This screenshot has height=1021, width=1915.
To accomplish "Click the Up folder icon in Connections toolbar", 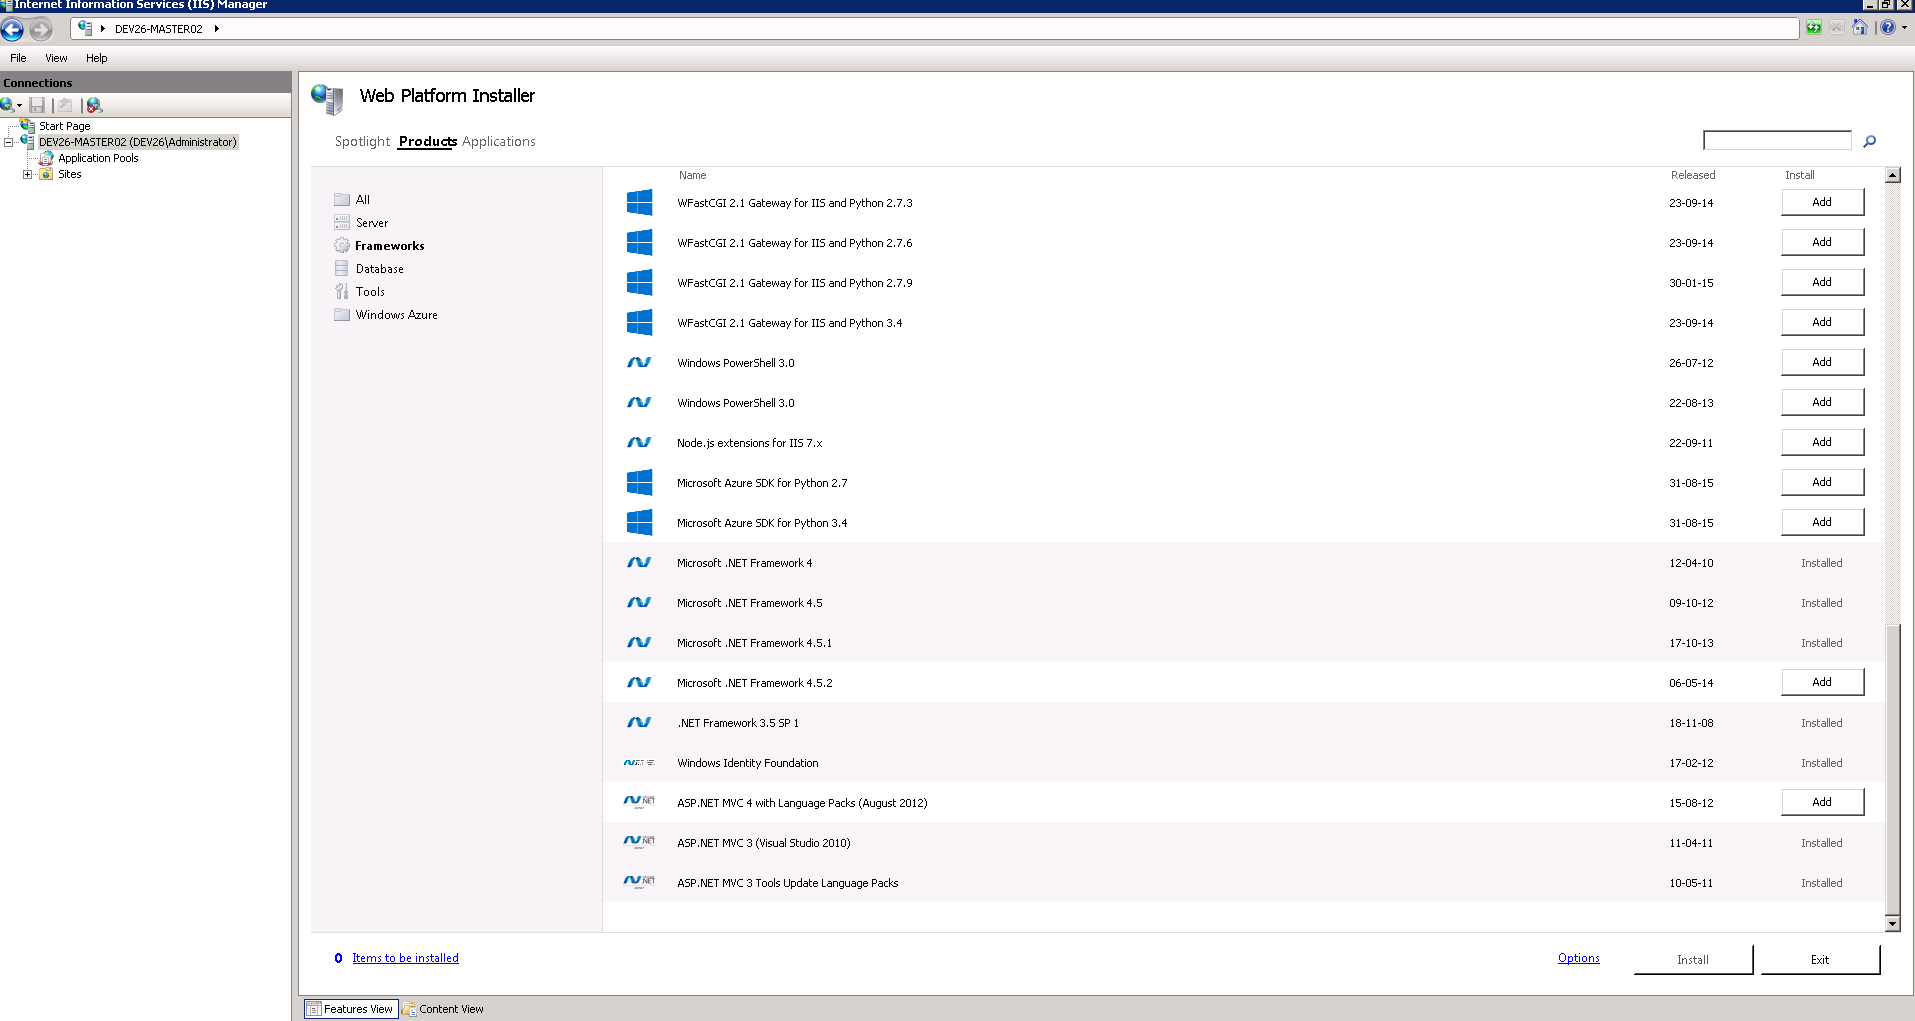I will pyautogui.click(x=65, y=105).
